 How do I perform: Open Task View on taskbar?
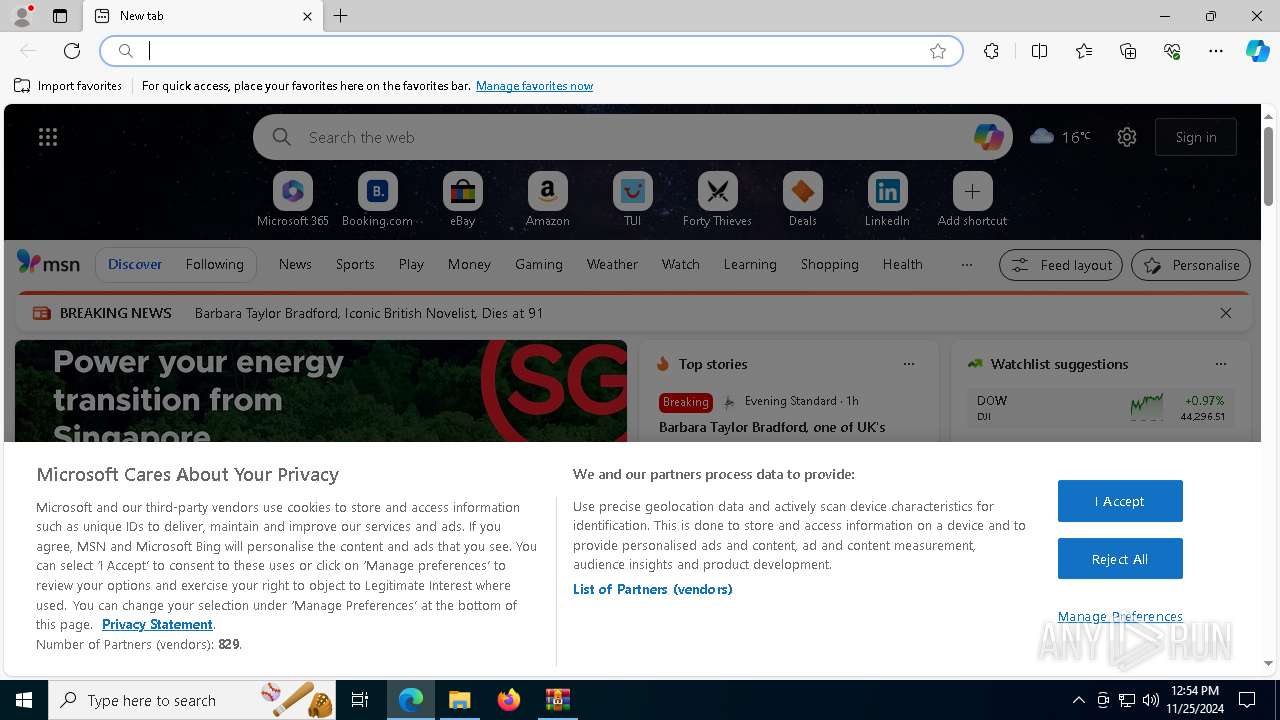pos(360,700)
